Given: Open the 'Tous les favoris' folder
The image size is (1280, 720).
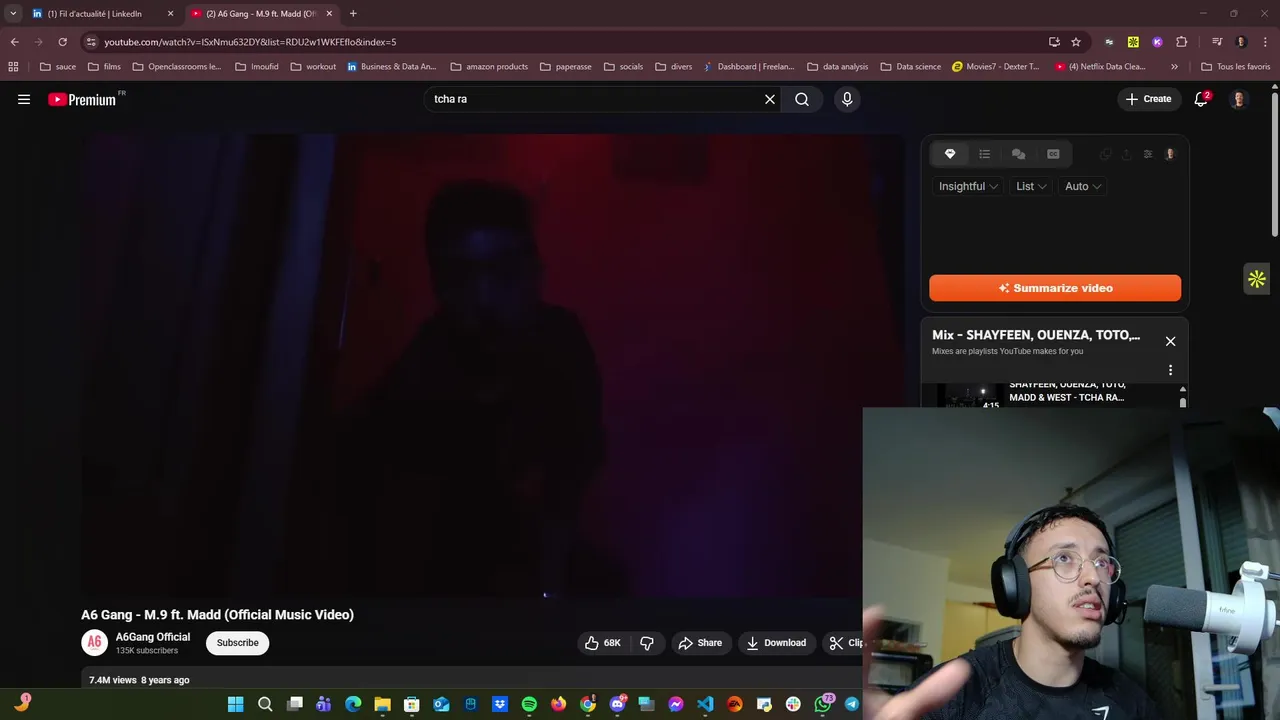Looking at the screenshot, I should click(x=1235, y=67).
